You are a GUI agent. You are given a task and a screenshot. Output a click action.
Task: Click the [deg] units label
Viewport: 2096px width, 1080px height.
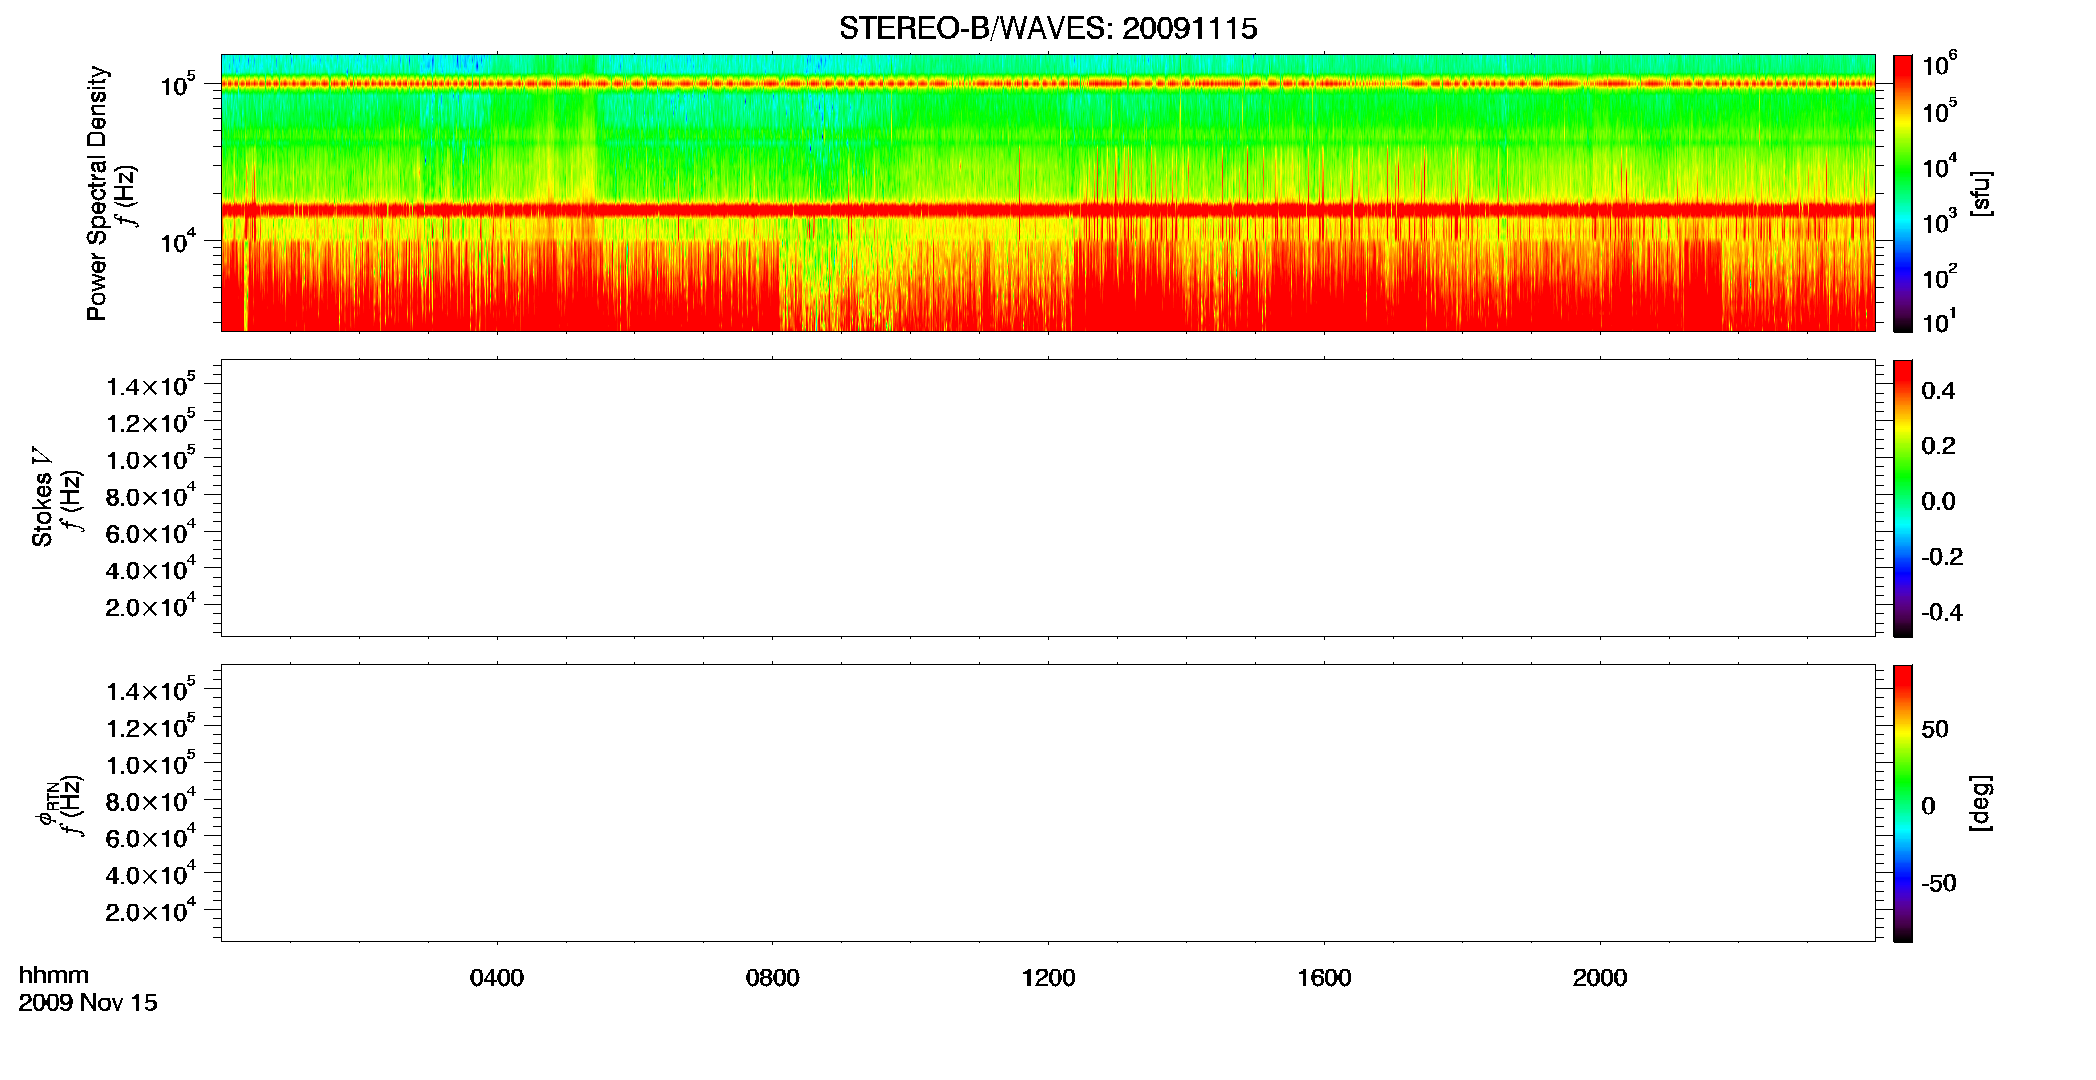coord(1981,803)
